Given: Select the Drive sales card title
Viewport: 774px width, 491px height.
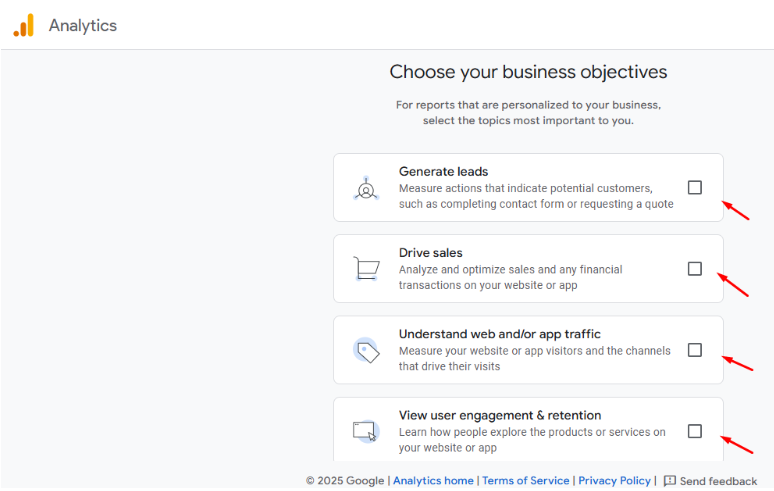Looking at the screenshot, I should [x=430, y=253].
